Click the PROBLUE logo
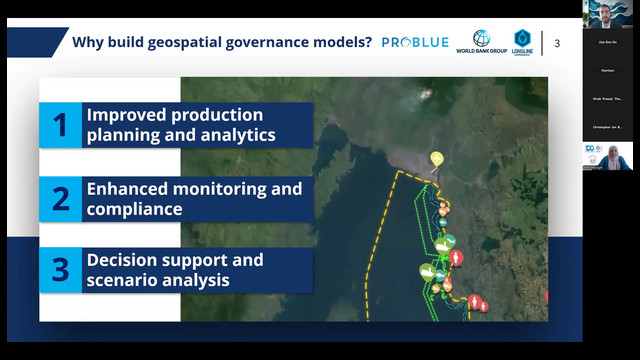 pos(415,42)
